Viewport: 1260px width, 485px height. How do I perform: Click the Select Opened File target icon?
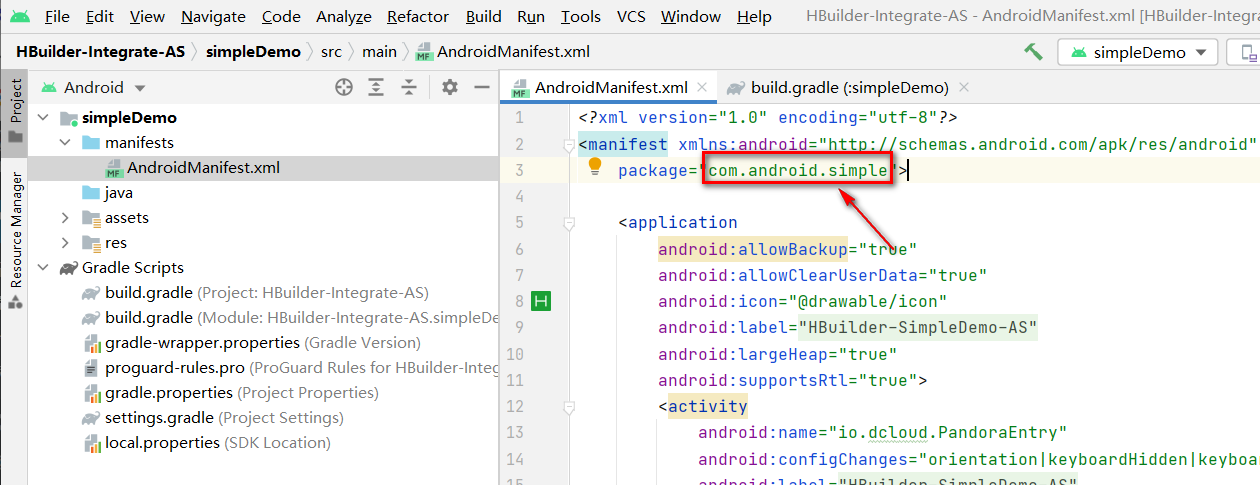[x=344, y=88]
